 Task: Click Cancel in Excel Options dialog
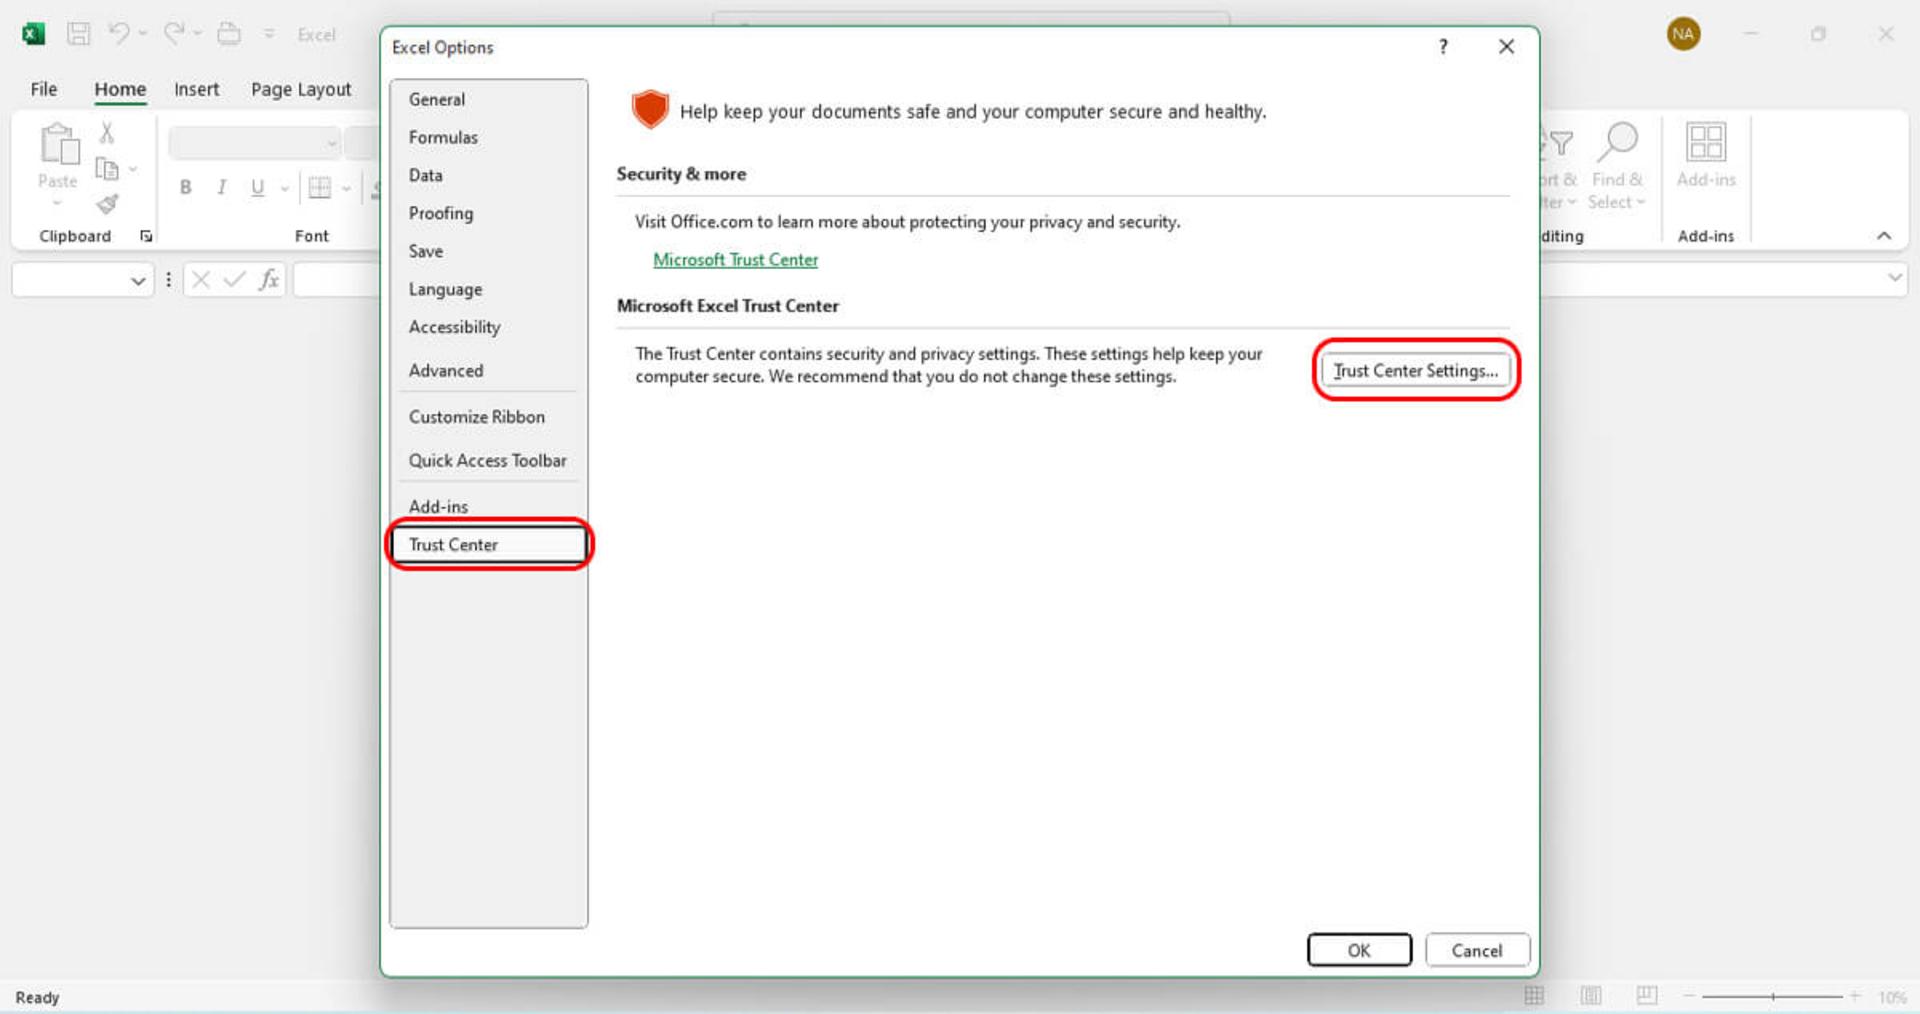1477,950
